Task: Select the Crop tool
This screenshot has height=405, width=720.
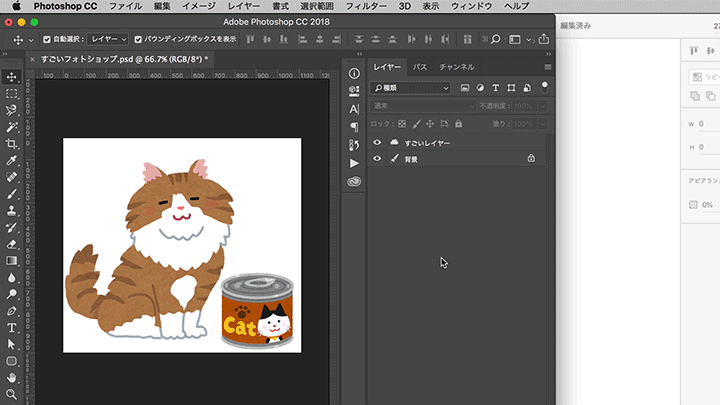Action: click(x=12, y=143)
